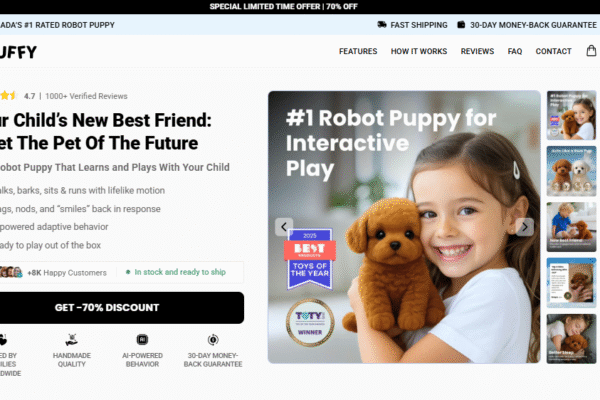The height and width of the screenshot is (400, 600).
Task: Click the happy customers avatar group
Action: 11,272
